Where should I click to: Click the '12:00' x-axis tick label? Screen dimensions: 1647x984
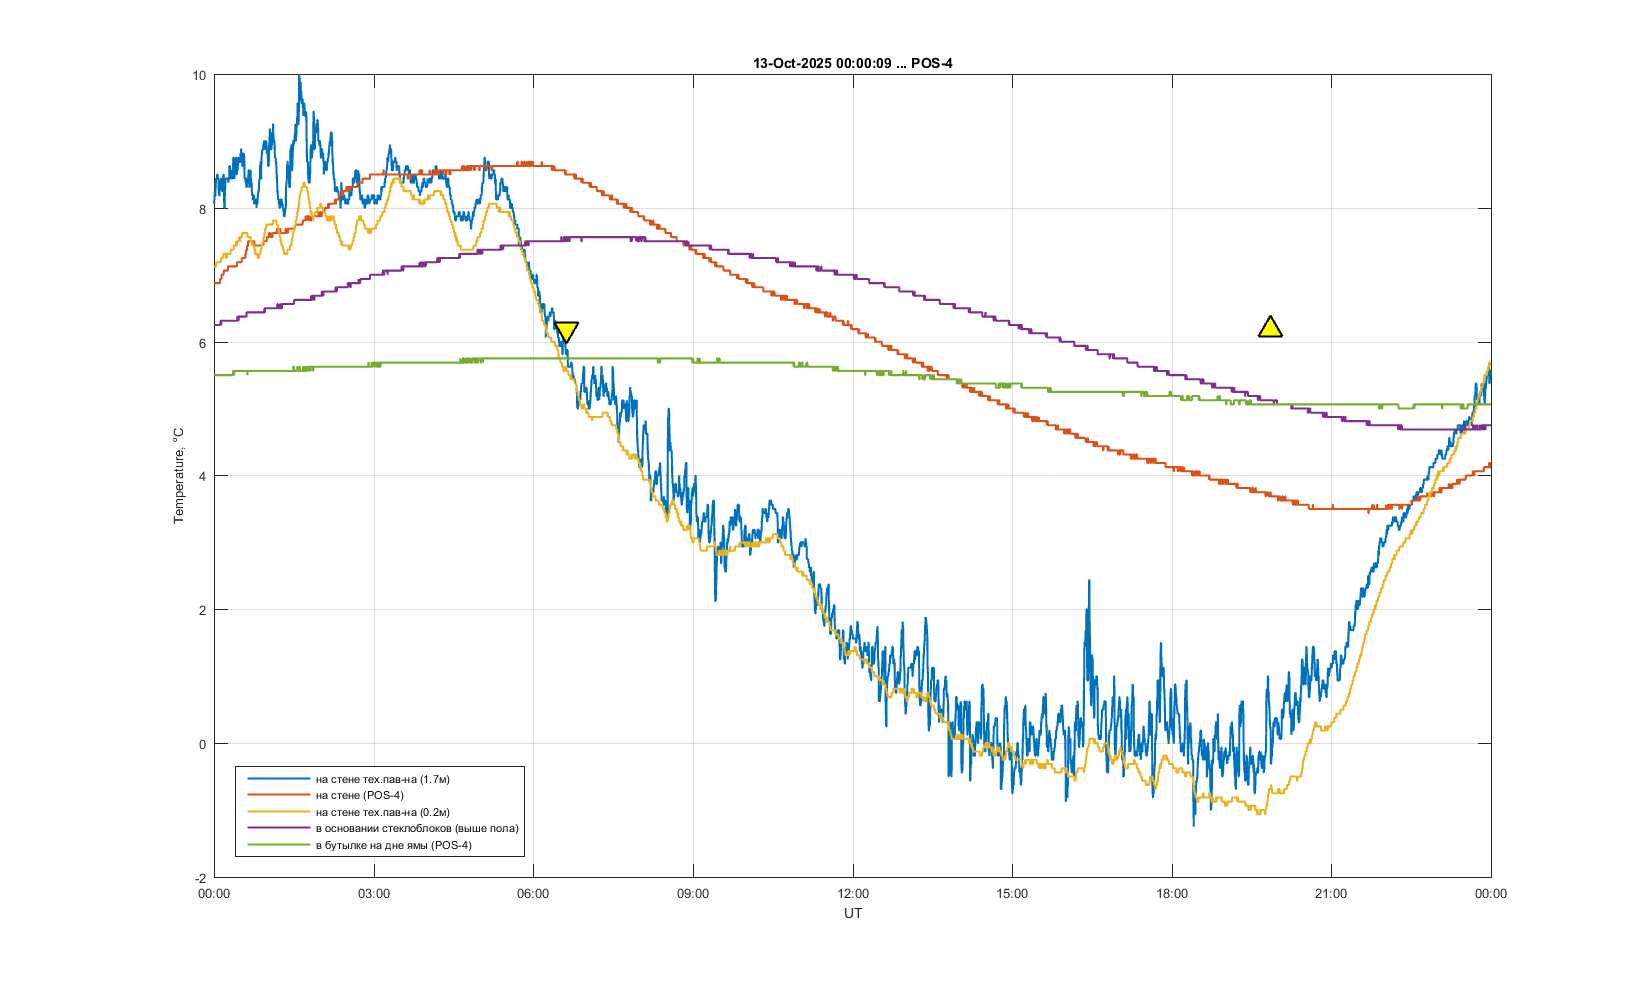click(x=852, y=894)
